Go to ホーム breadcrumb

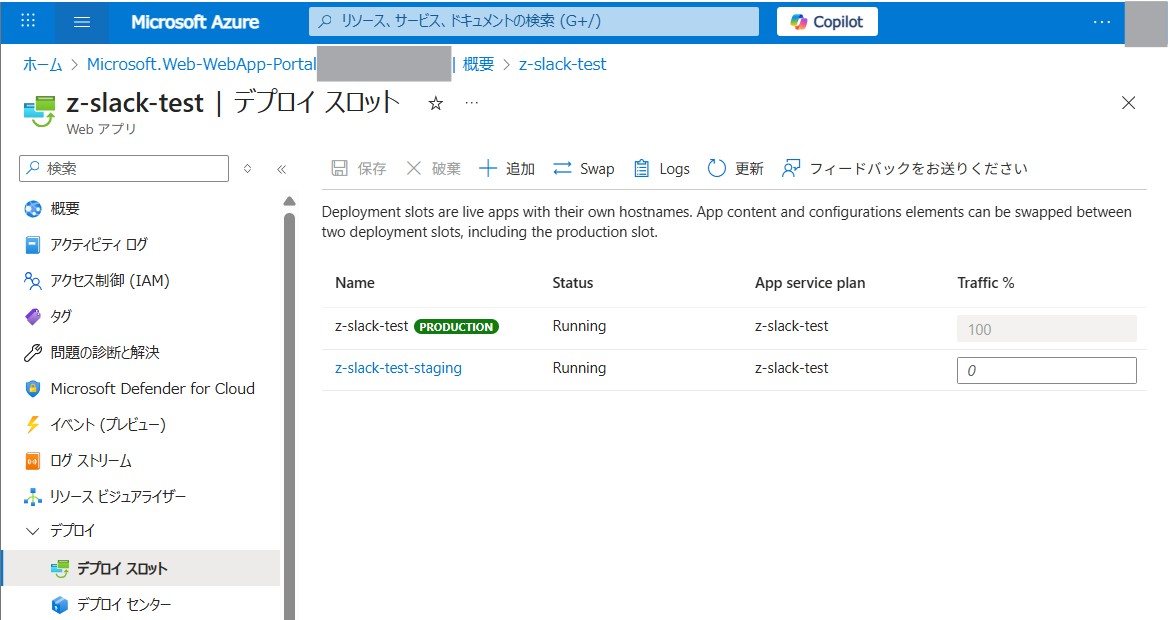[42, 64]
